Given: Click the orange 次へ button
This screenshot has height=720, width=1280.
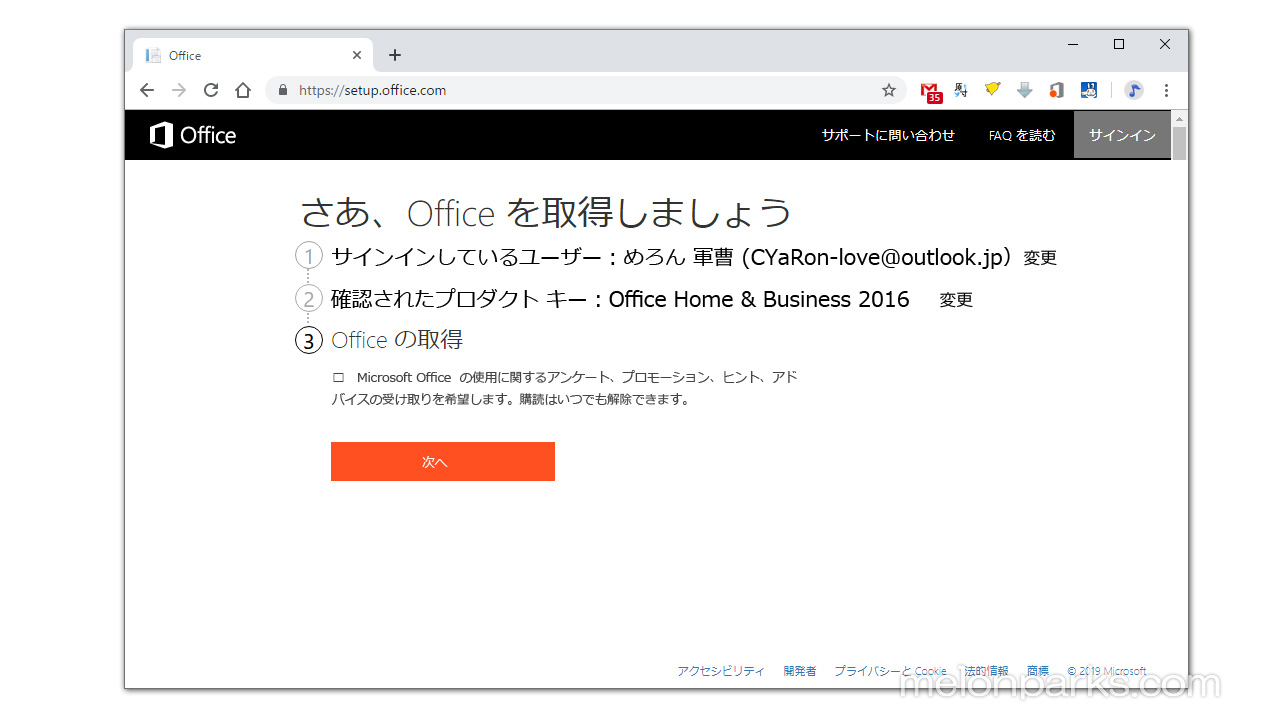Looking at the screenshot, I should 443,461.
